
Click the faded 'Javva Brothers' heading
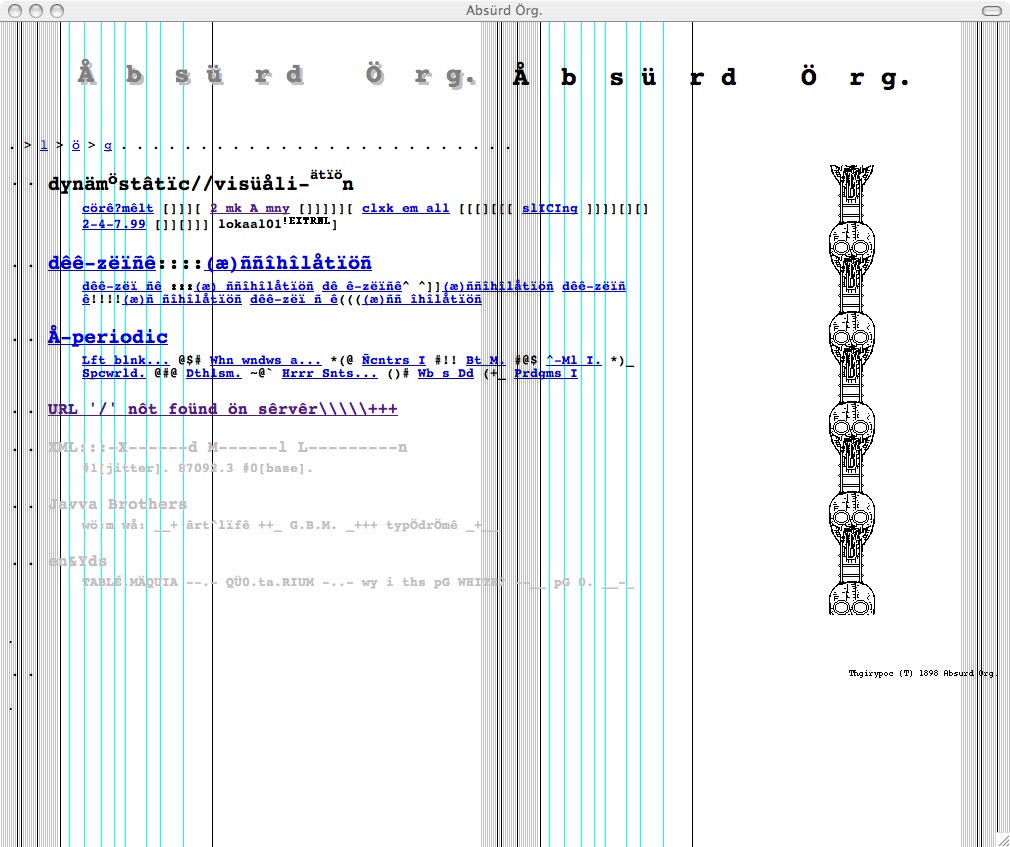[x=117, y=504]
